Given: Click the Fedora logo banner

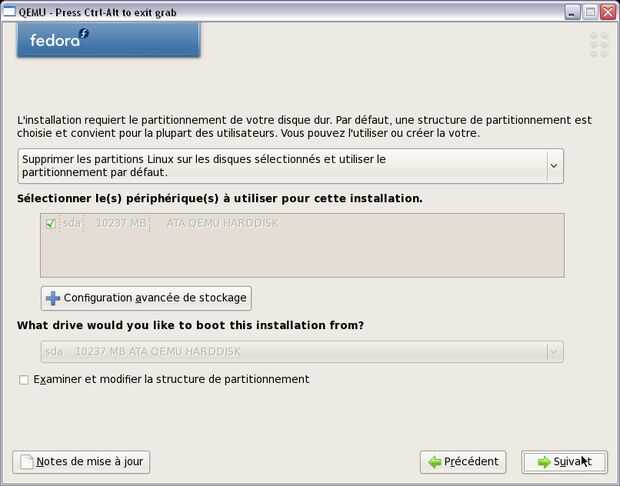Looking at the screenshot, I should tap(109, 40).
